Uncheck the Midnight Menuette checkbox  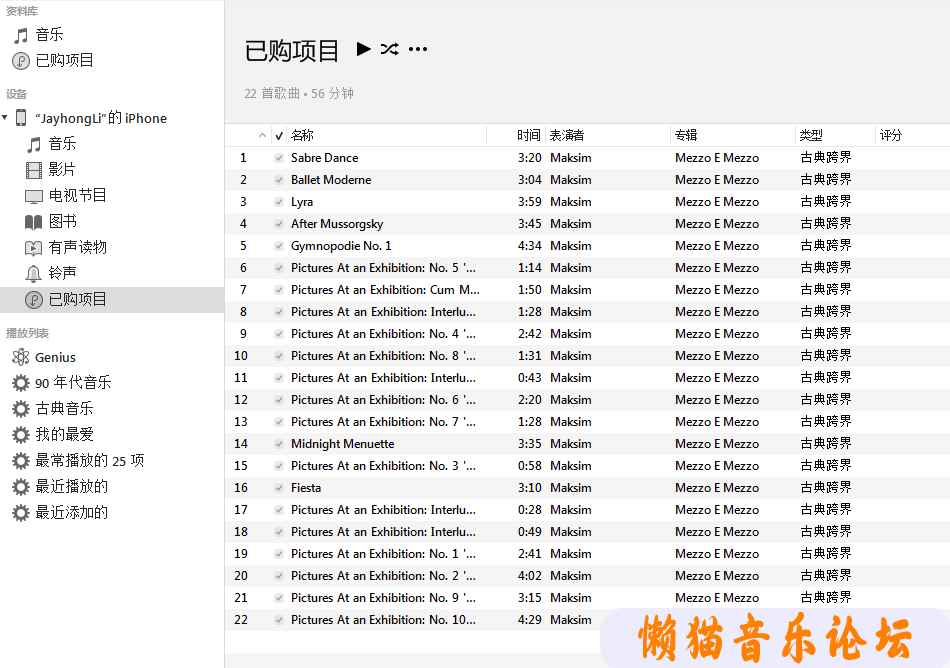279,444
